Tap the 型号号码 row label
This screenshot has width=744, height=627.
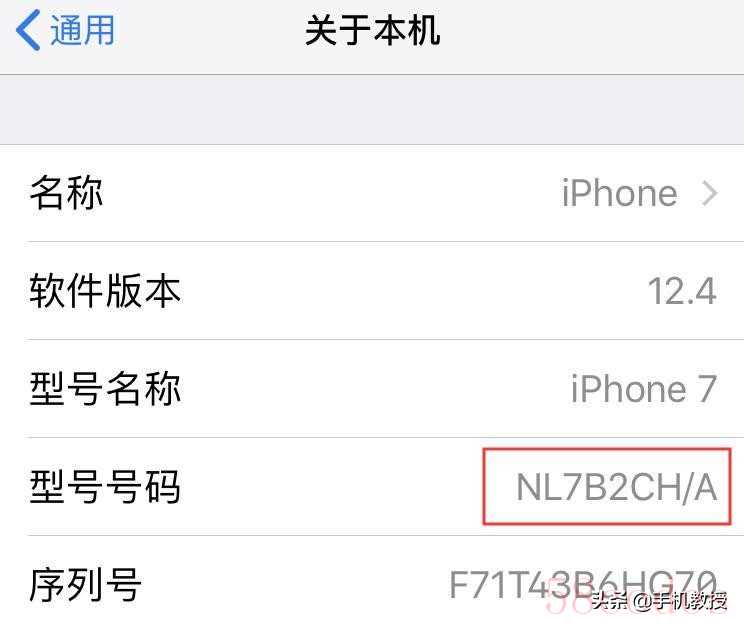click(x=105, y=487)
